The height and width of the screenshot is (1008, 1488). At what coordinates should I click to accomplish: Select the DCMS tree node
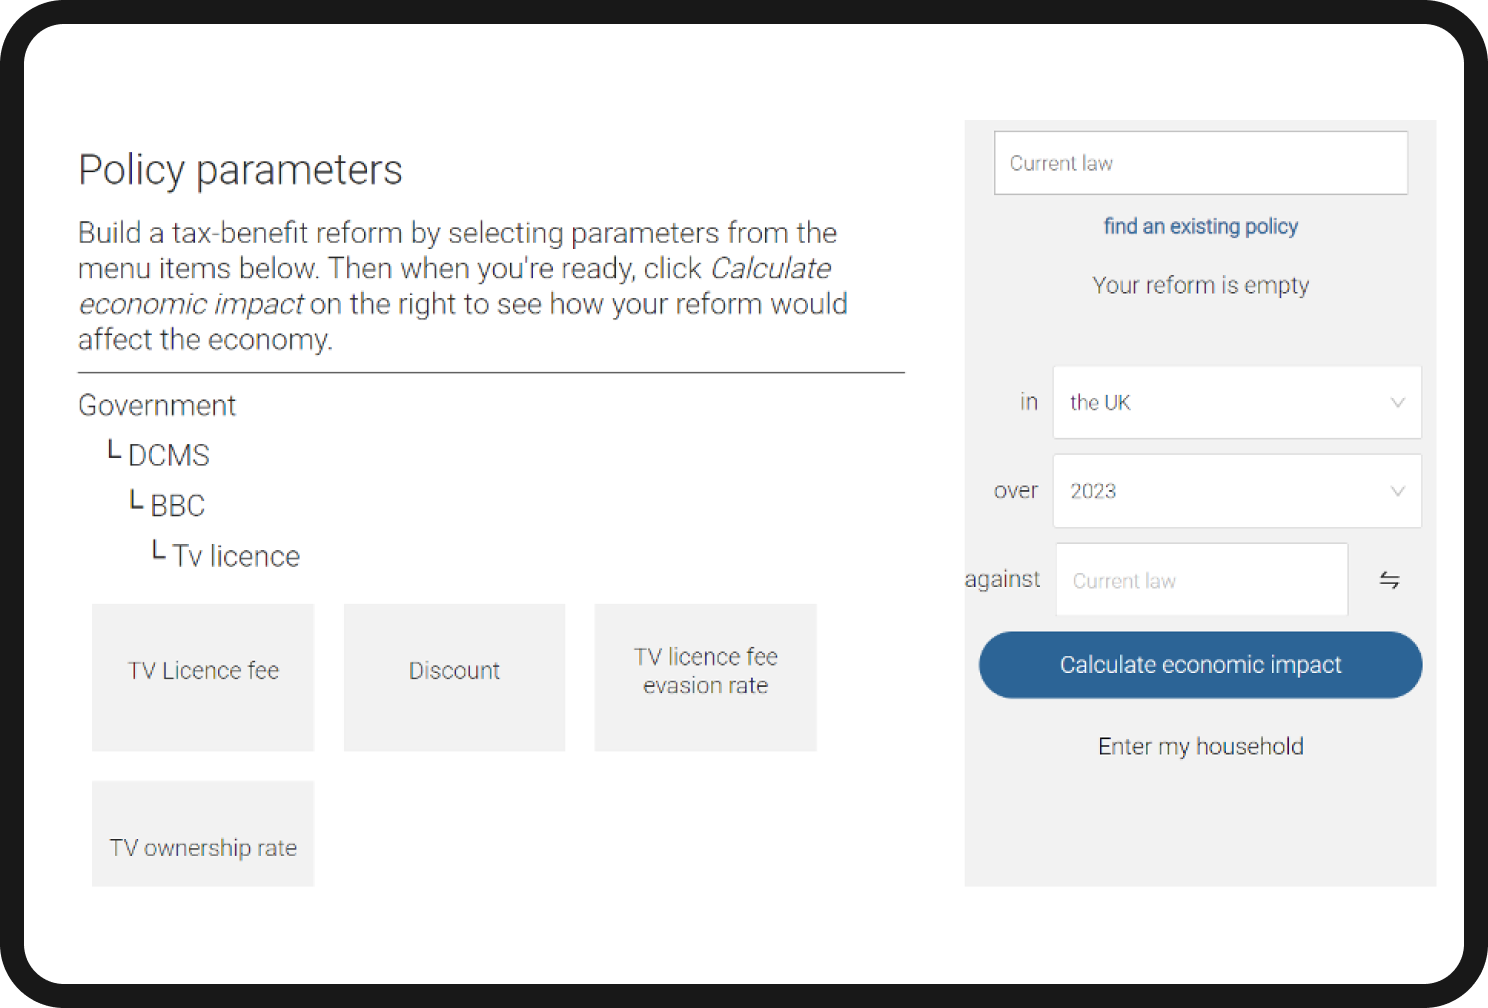coord(168,456)
